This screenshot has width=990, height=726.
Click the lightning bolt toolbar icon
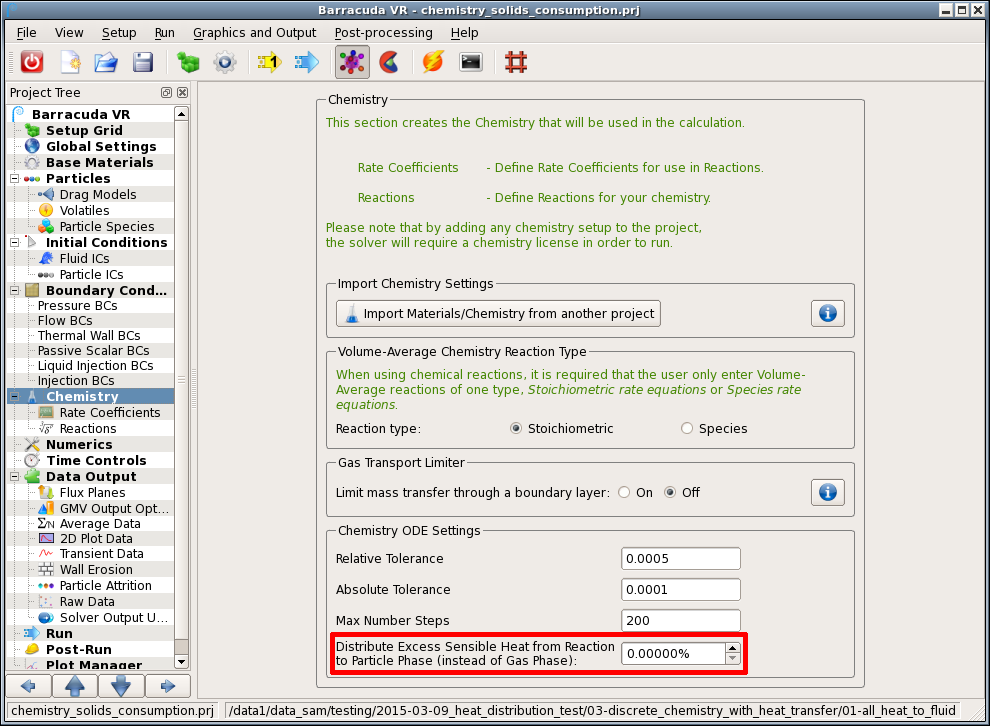coord(432,62)
